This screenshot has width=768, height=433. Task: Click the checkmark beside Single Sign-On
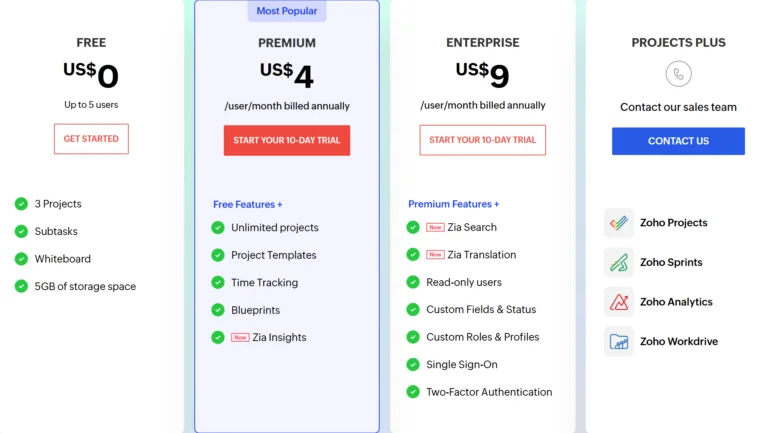pyautogui.click(x=413, y=365)
